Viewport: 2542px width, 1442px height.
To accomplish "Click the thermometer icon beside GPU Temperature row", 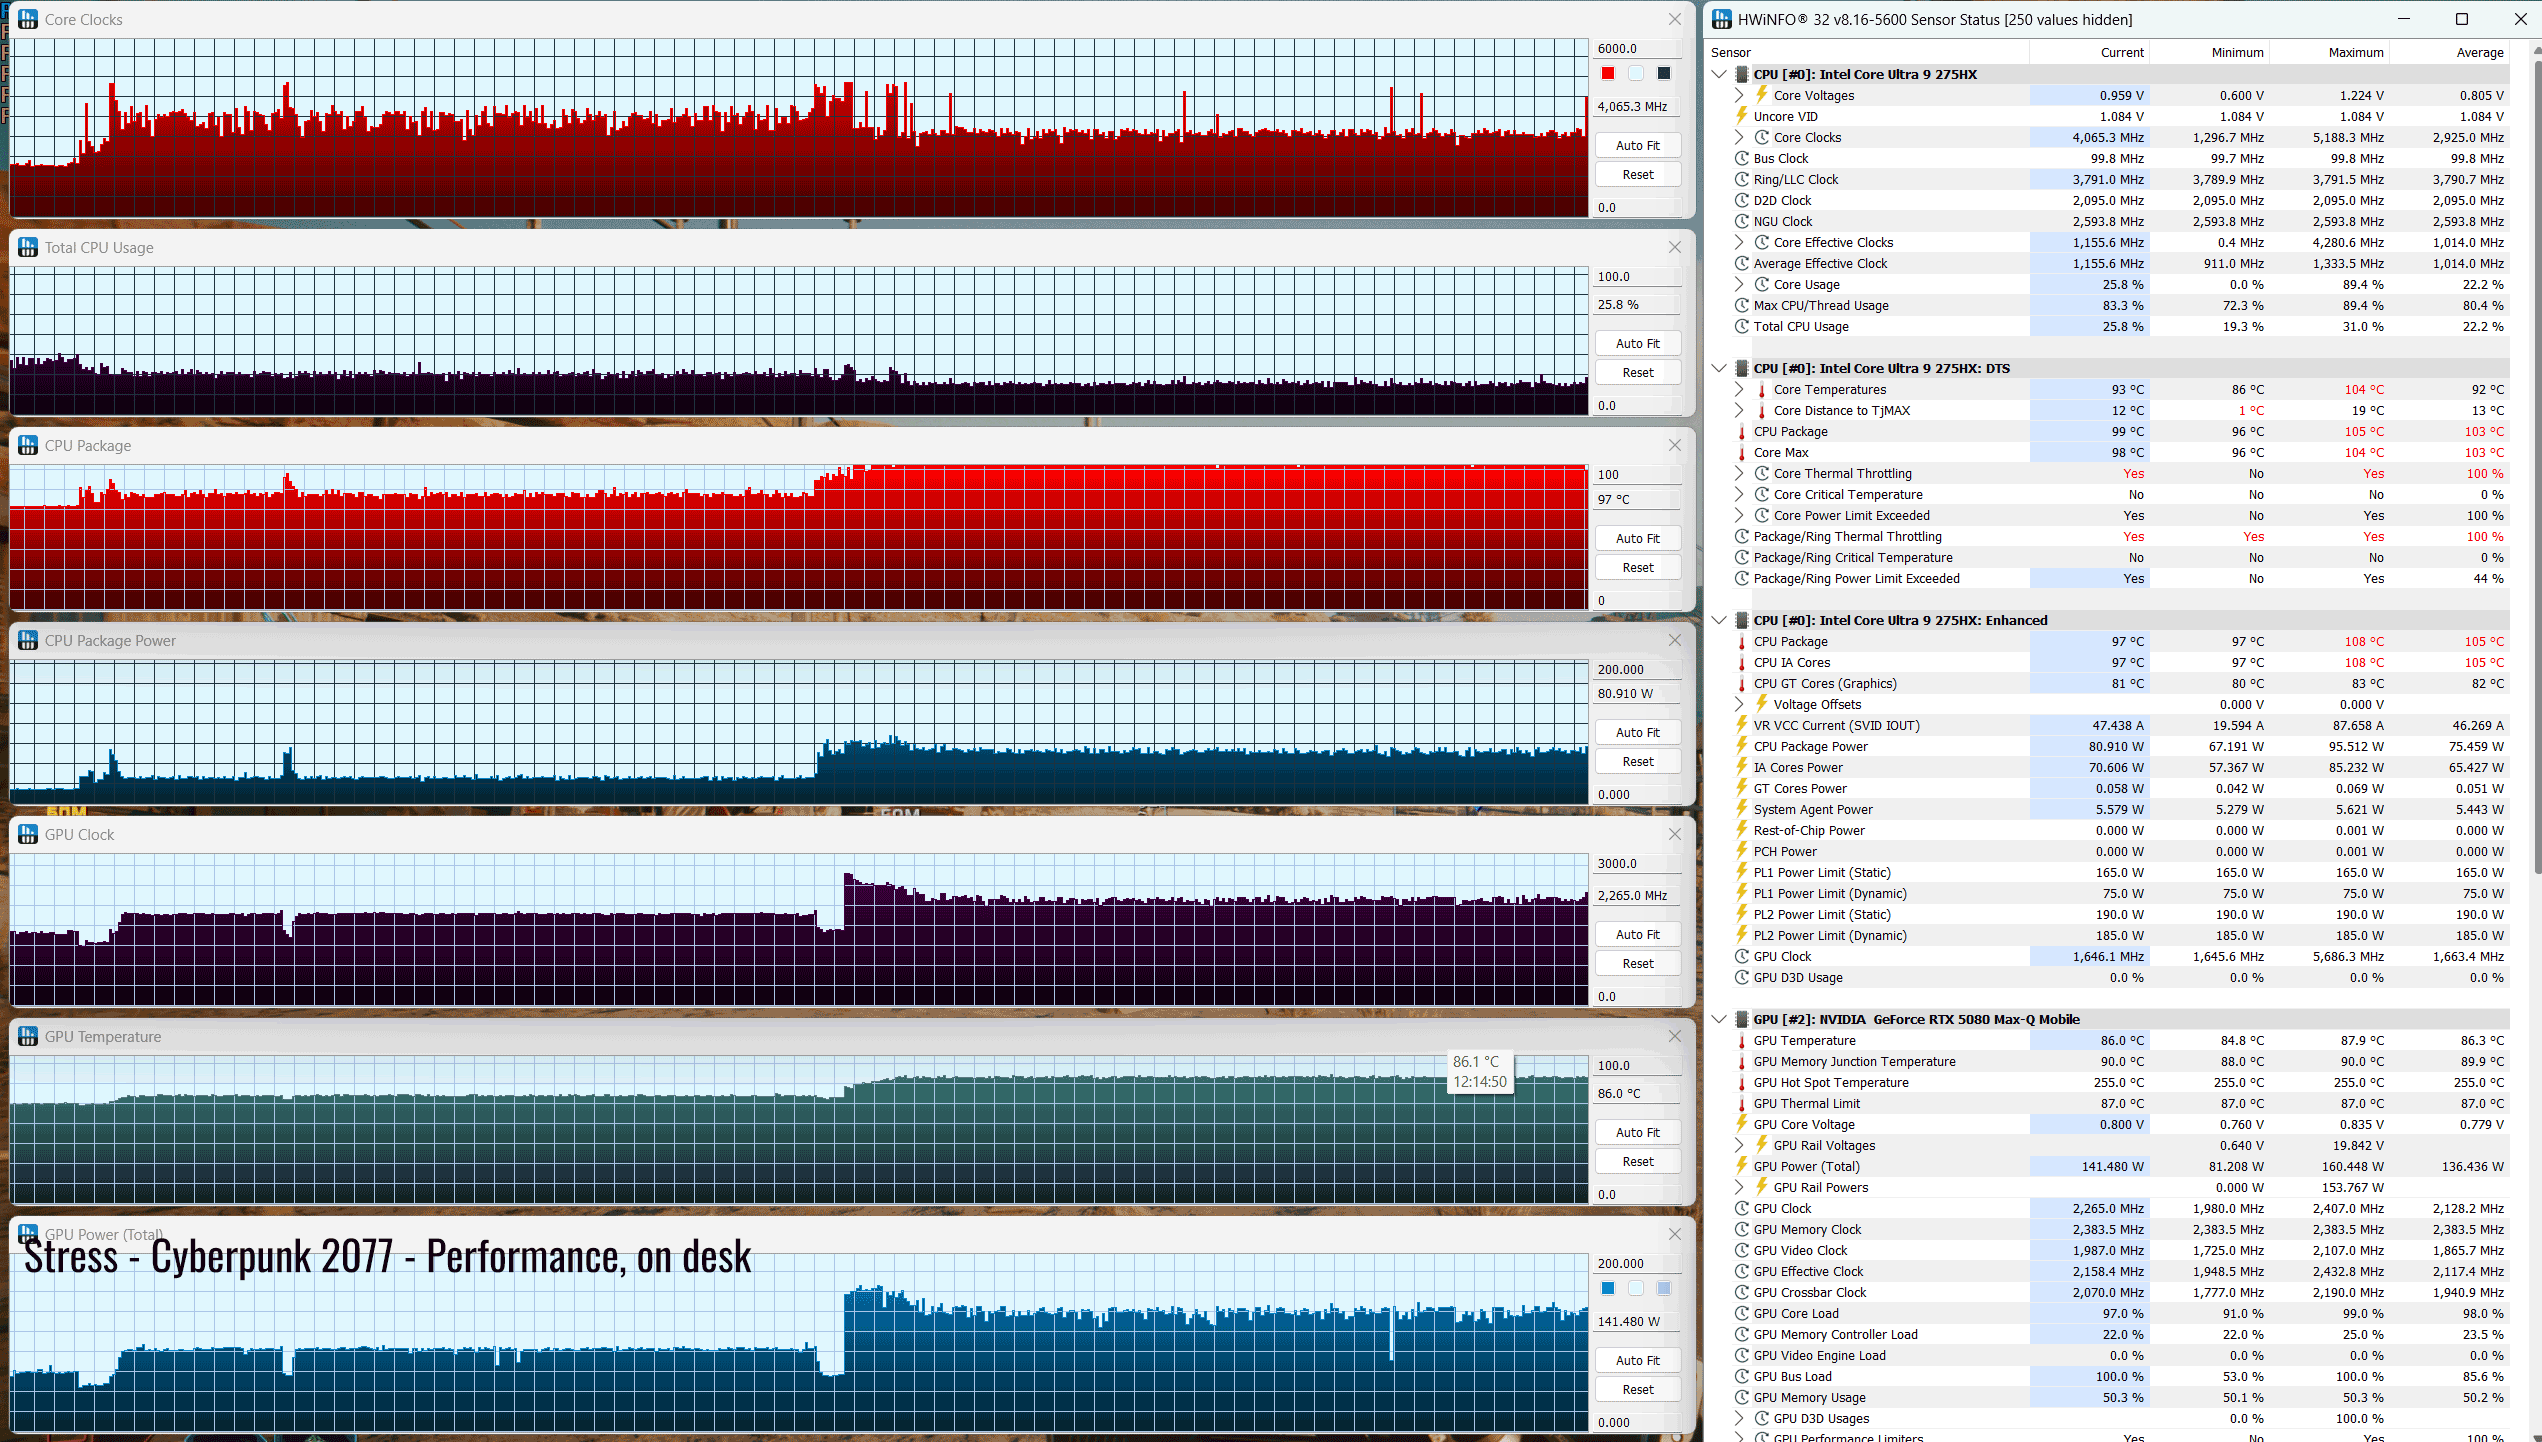I will (x=1741, y=1041).
